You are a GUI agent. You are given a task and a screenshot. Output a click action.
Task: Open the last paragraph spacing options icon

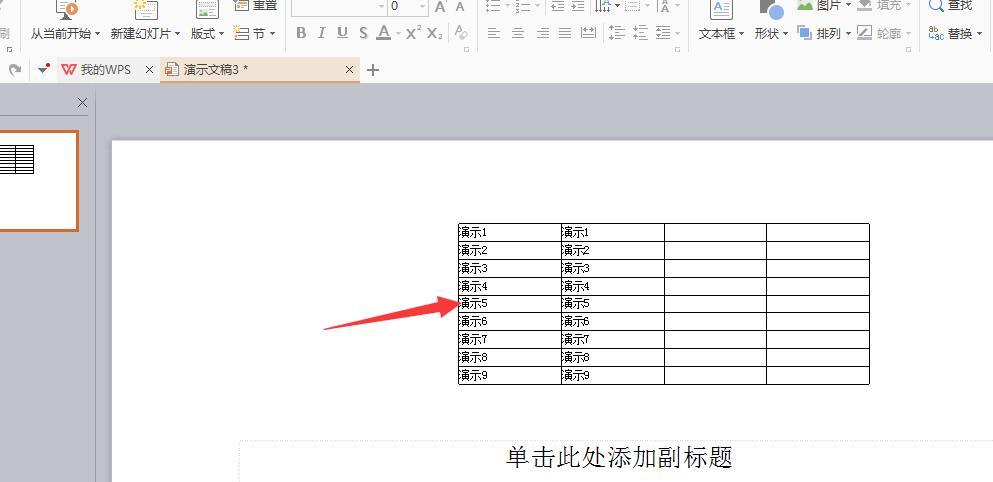pyautogui.click(x=663, y=33)
